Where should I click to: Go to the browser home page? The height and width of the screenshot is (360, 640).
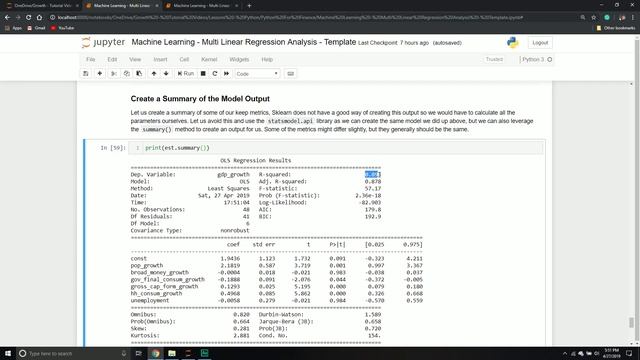point(39,18)
